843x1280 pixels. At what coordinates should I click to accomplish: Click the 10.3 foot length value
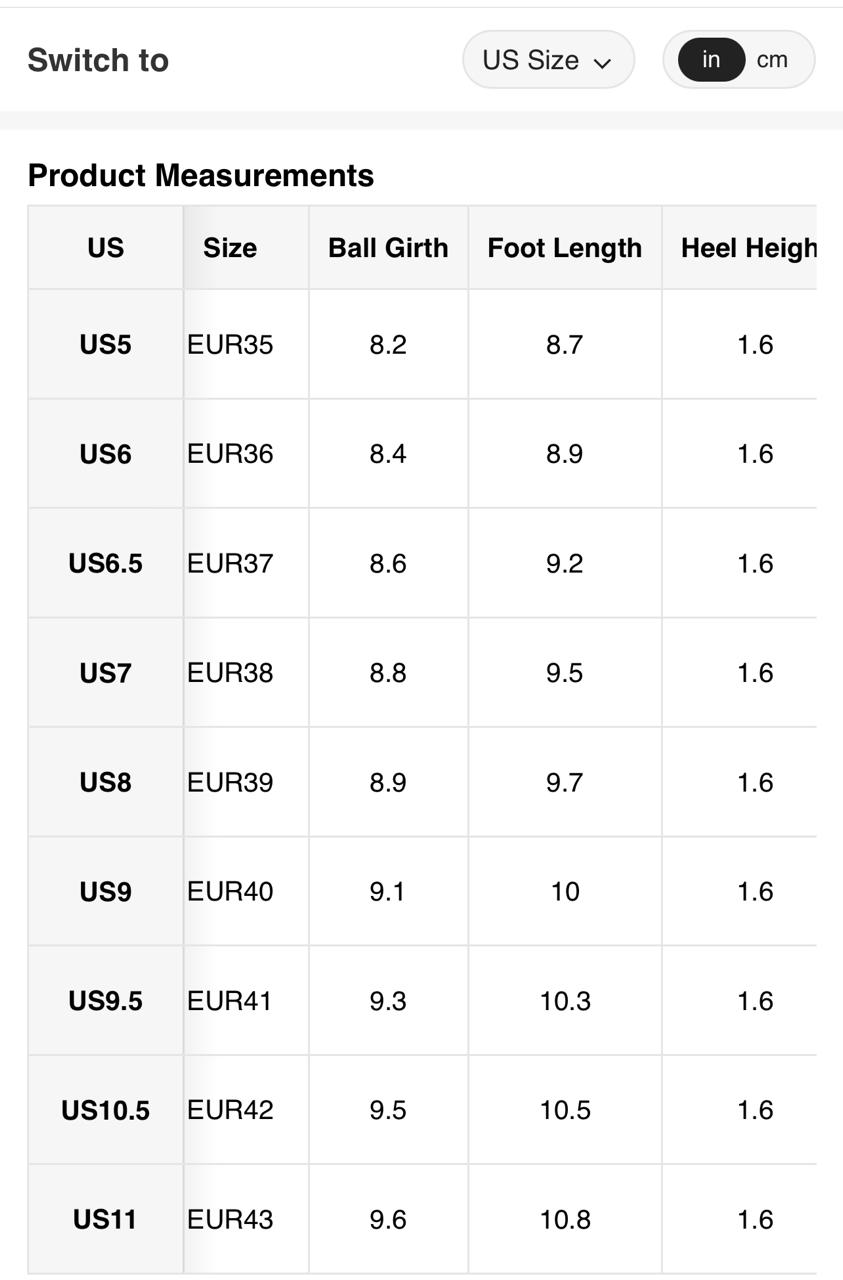point(565,1001)
